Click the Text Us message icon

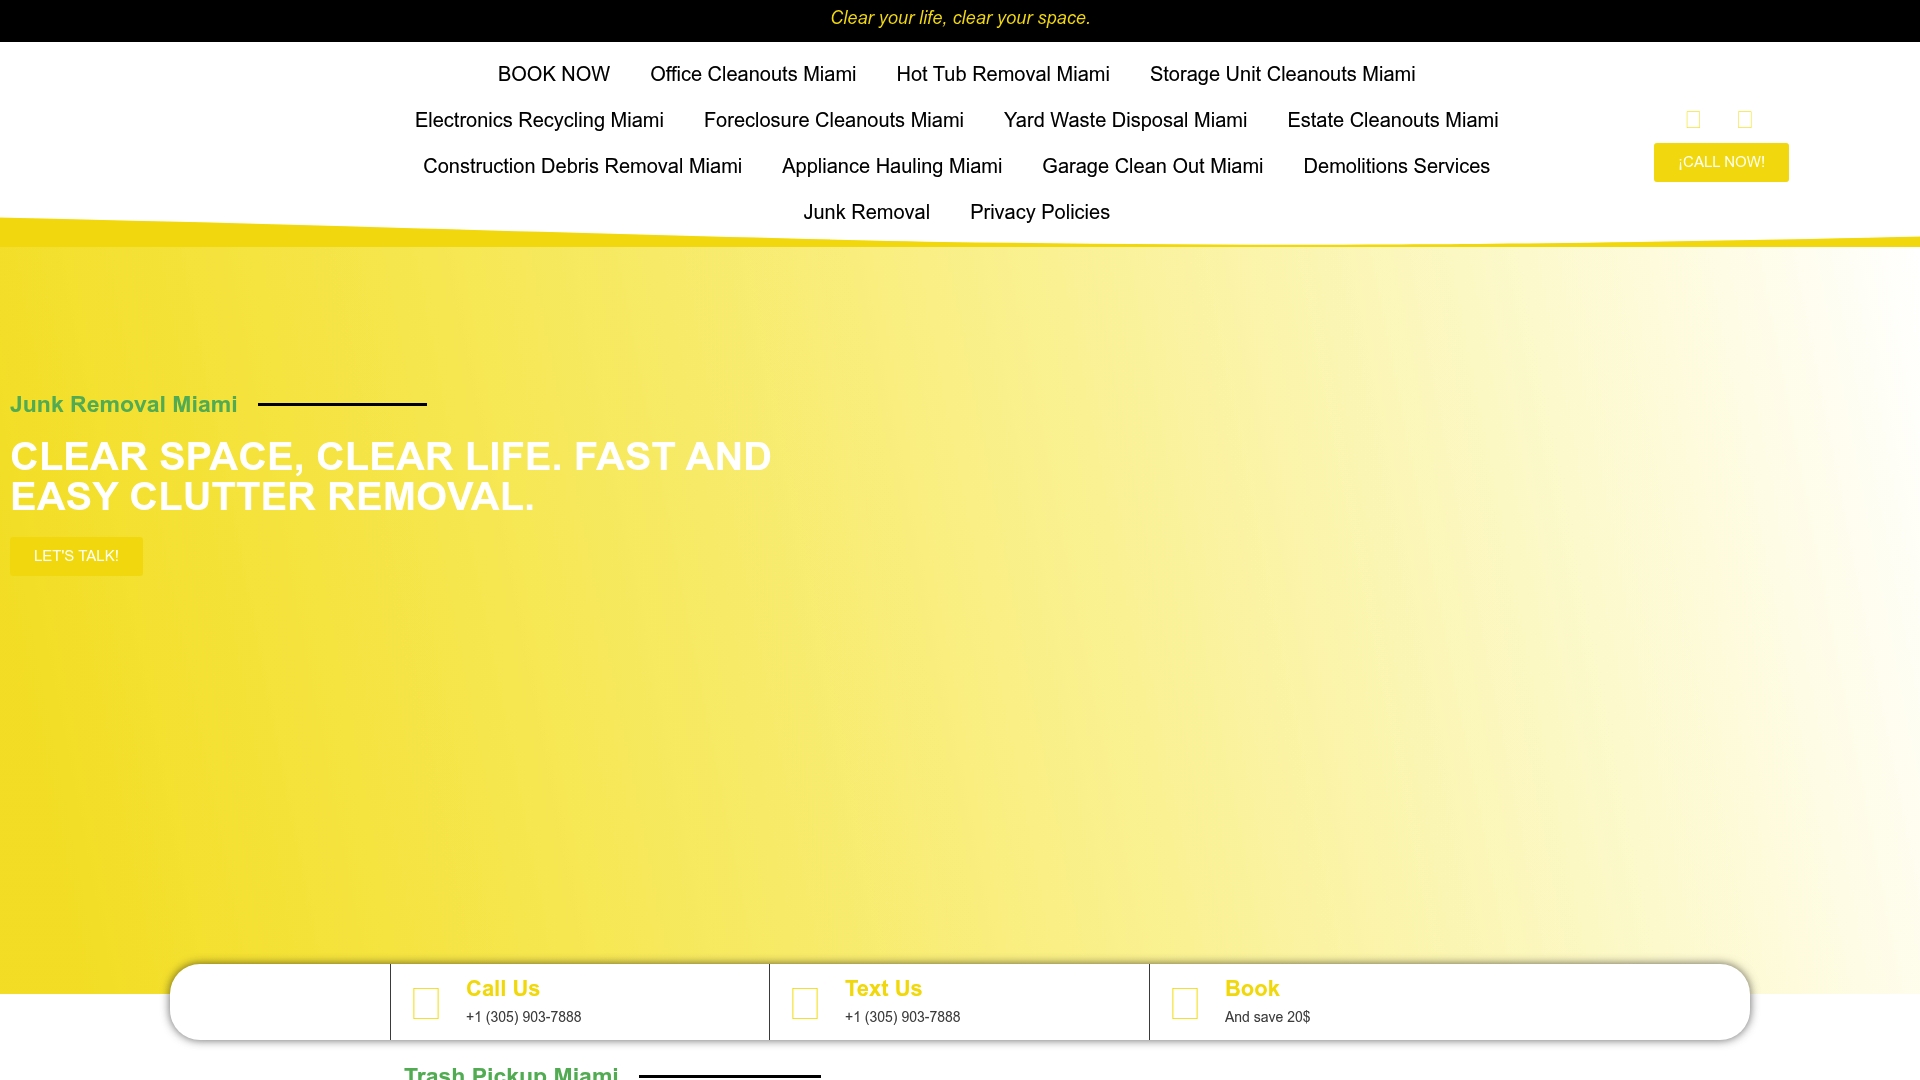pos(805,1003)
